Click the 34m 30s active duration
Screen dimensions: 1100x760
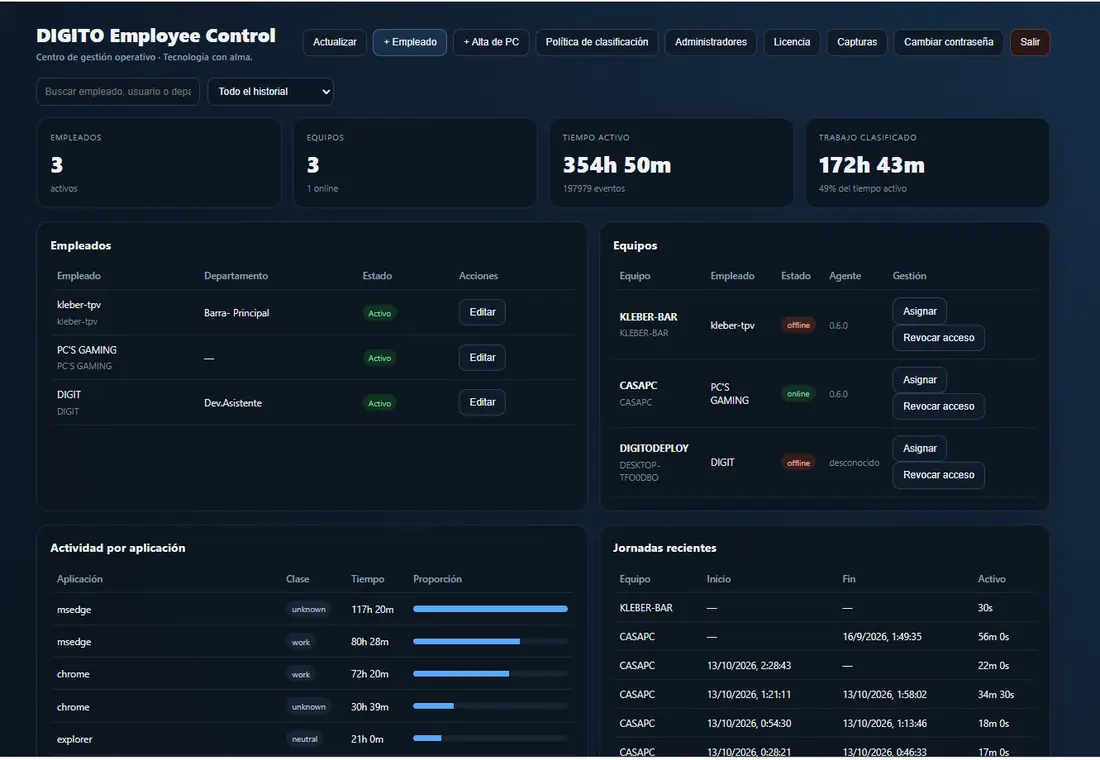tap(995, 694)
